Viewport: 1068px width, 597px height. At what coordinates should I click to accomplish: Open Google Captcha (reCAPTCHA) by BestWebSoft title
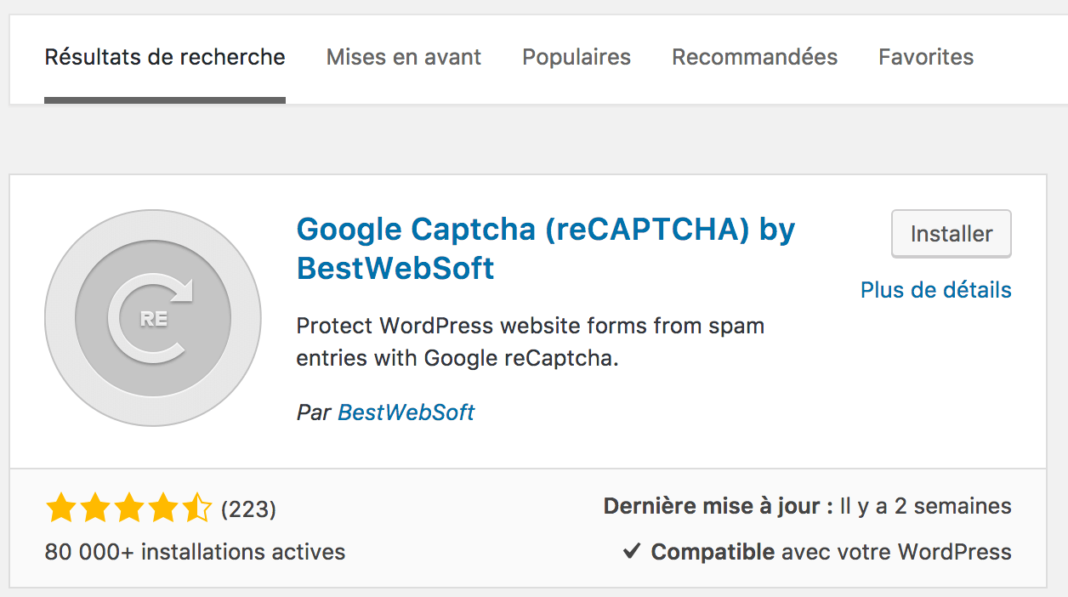[545, 248]
